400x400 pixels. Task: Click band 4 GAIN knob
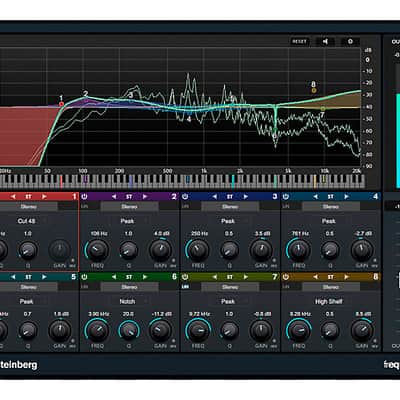[362, 250]
